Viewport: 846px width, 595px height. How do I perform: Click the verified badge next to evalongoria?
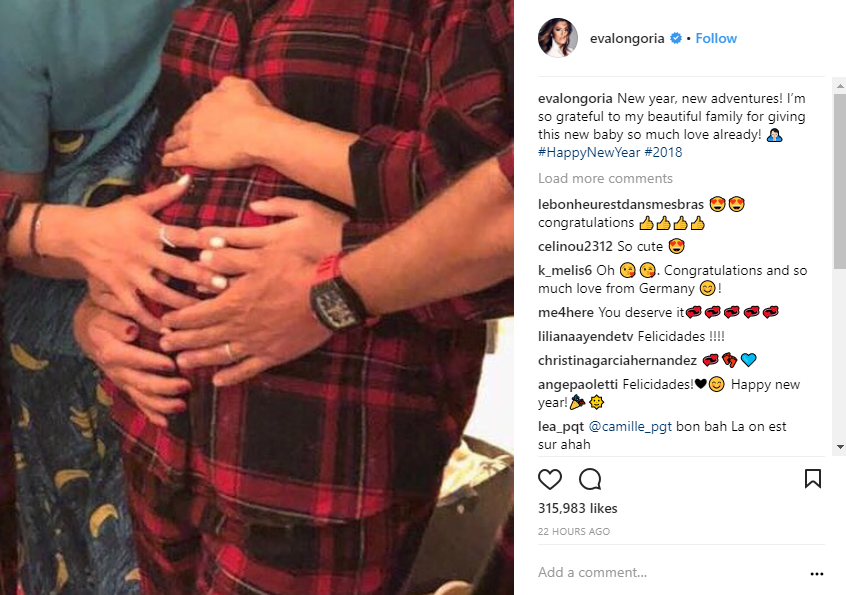tap(676, 38)
